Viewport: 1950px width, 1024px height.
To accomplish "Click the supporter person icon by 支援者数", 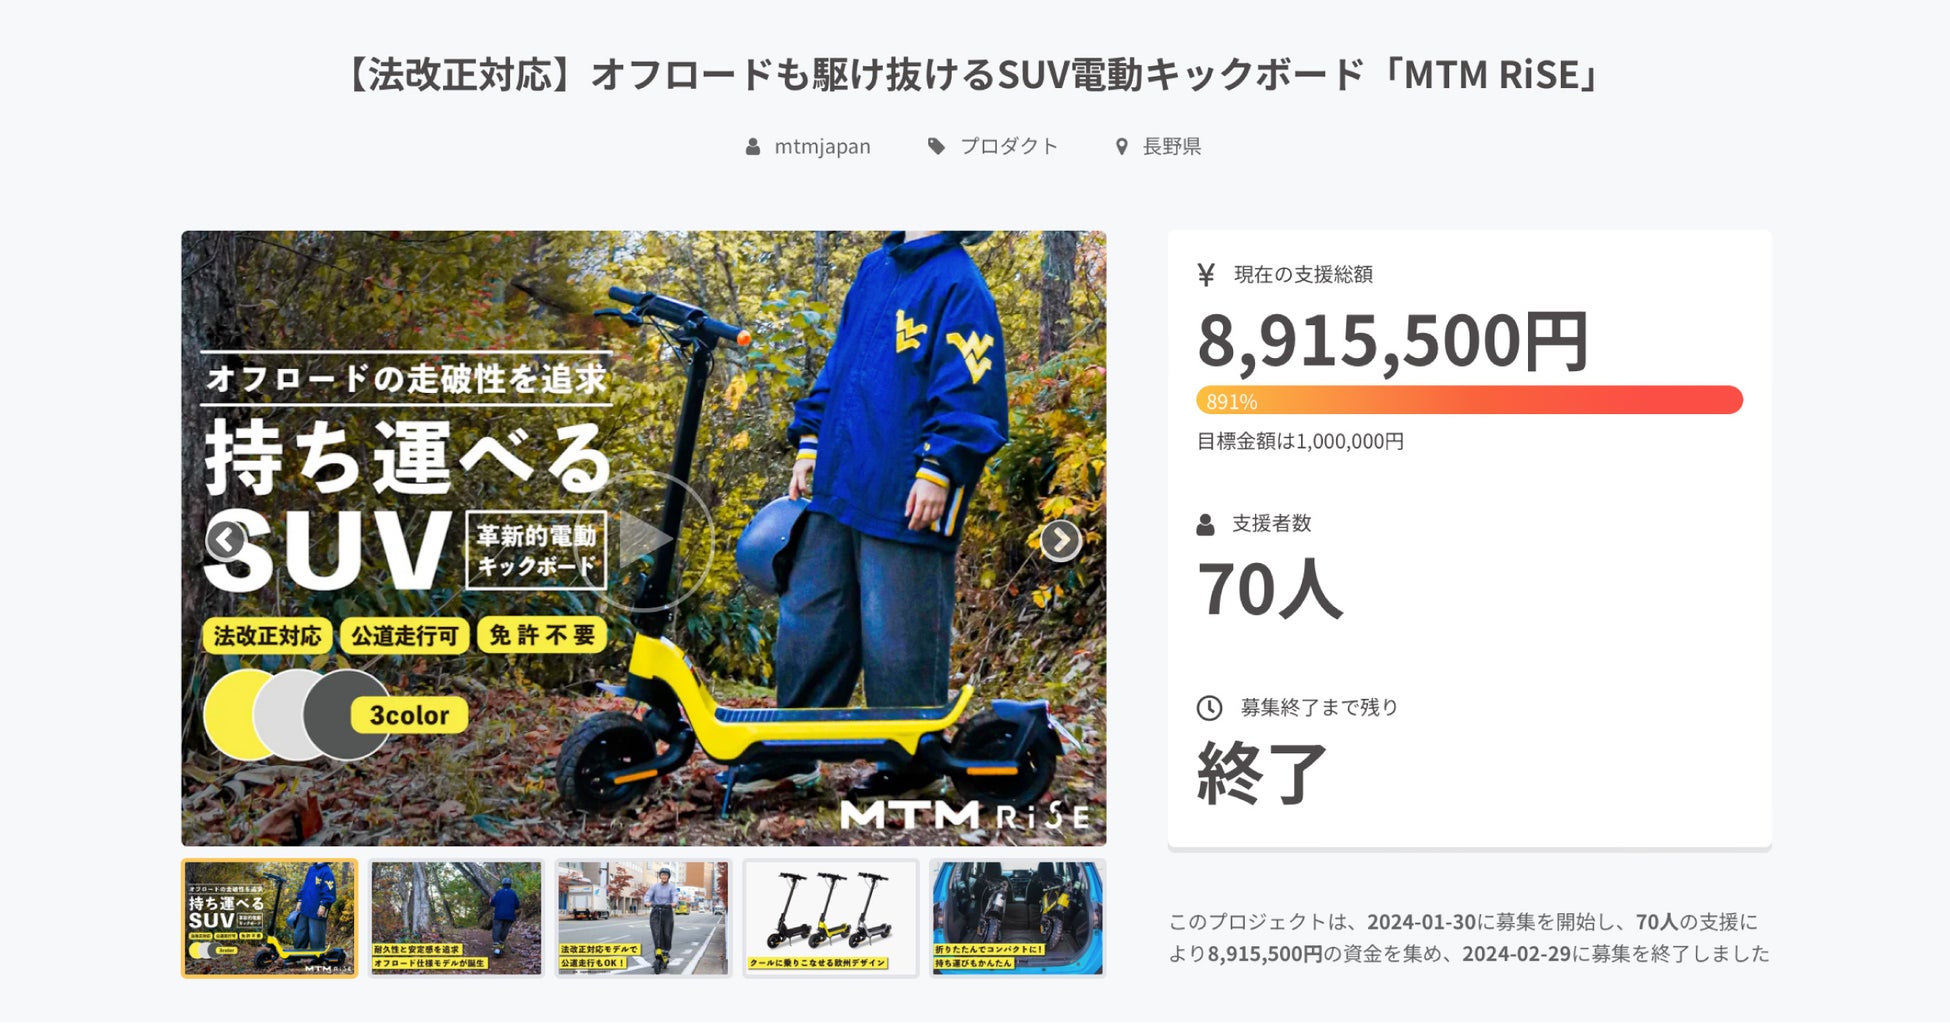I will pyautogui.click(x=1205, y=524).
